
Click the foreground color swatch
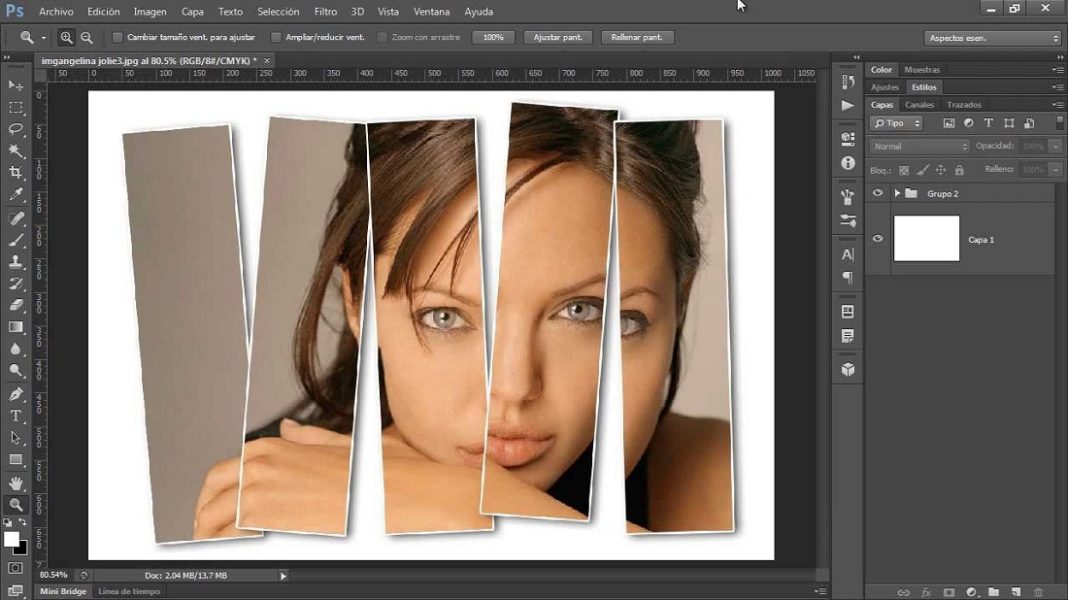click(12, 539)
